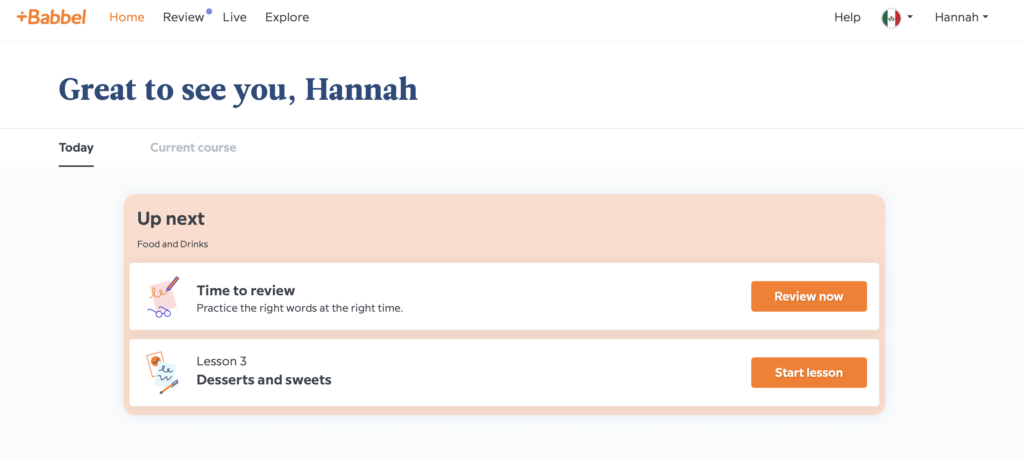Click the Food and Drinks course label

point(172,245)
